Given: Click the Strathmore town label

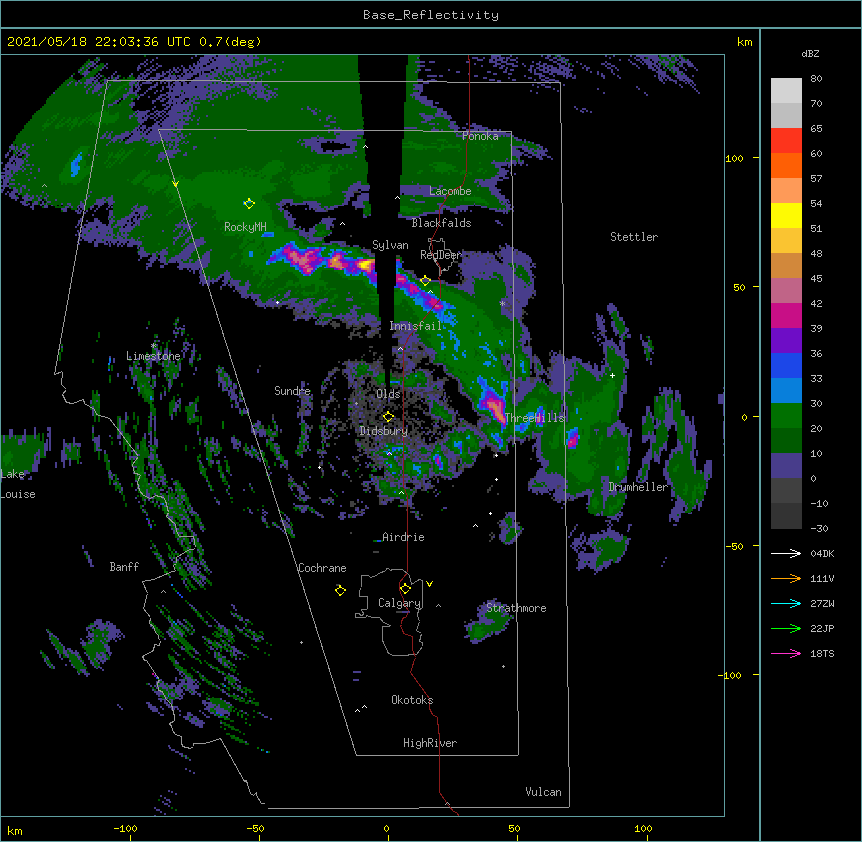Looking at the screenshot, I should coord(516,608).
